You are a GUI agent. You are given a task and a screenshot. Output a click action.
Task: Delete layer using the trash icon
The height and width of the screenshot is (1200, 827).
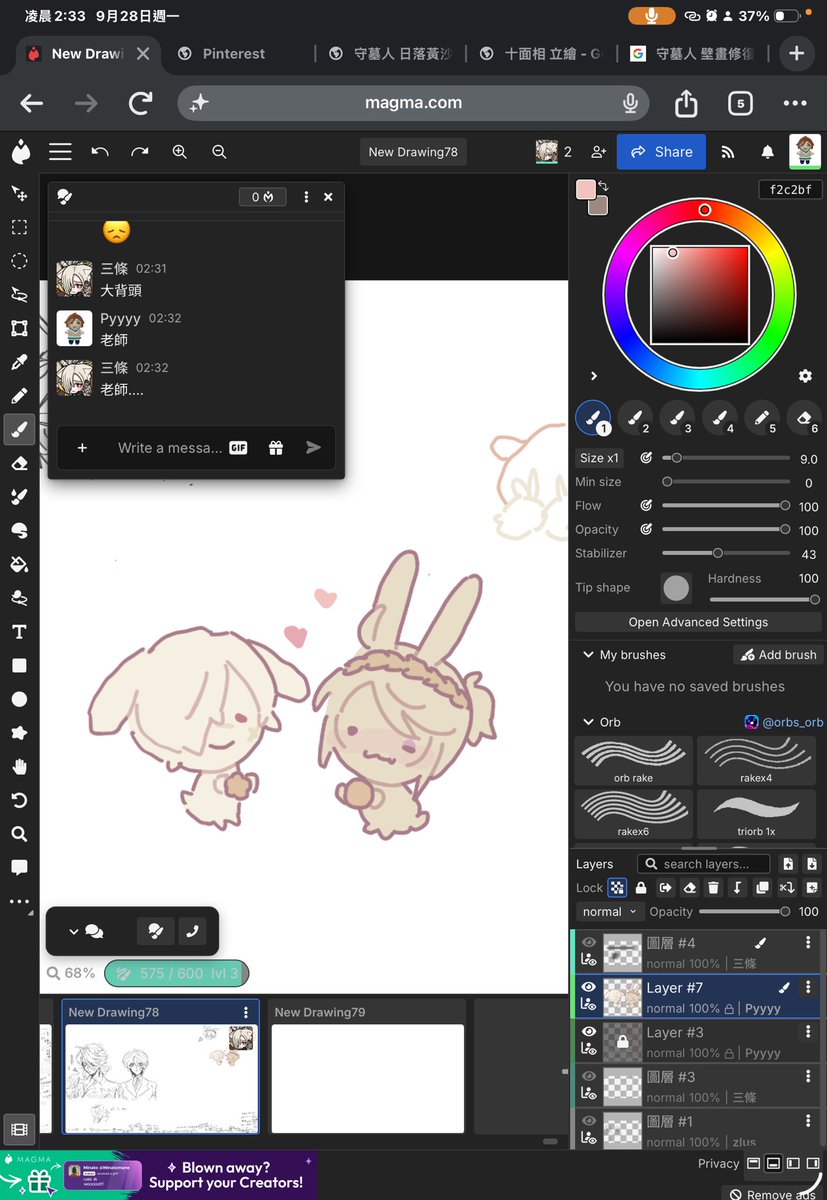click(713, 888)
